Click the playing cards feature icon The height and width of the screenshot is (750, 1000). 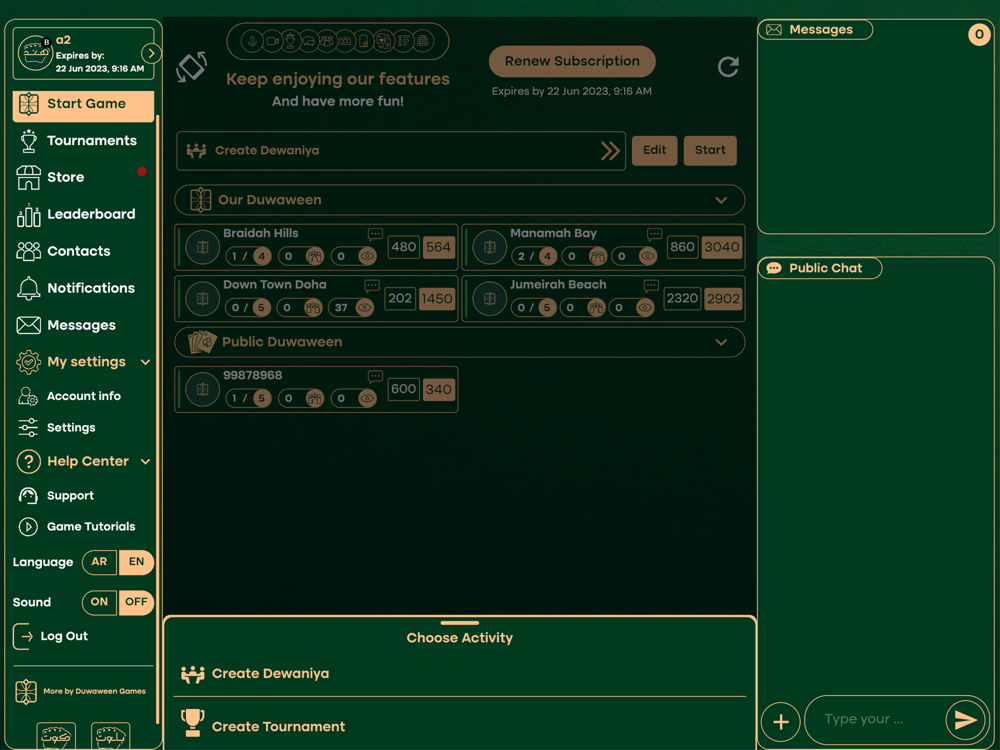[x=383, y=41]
